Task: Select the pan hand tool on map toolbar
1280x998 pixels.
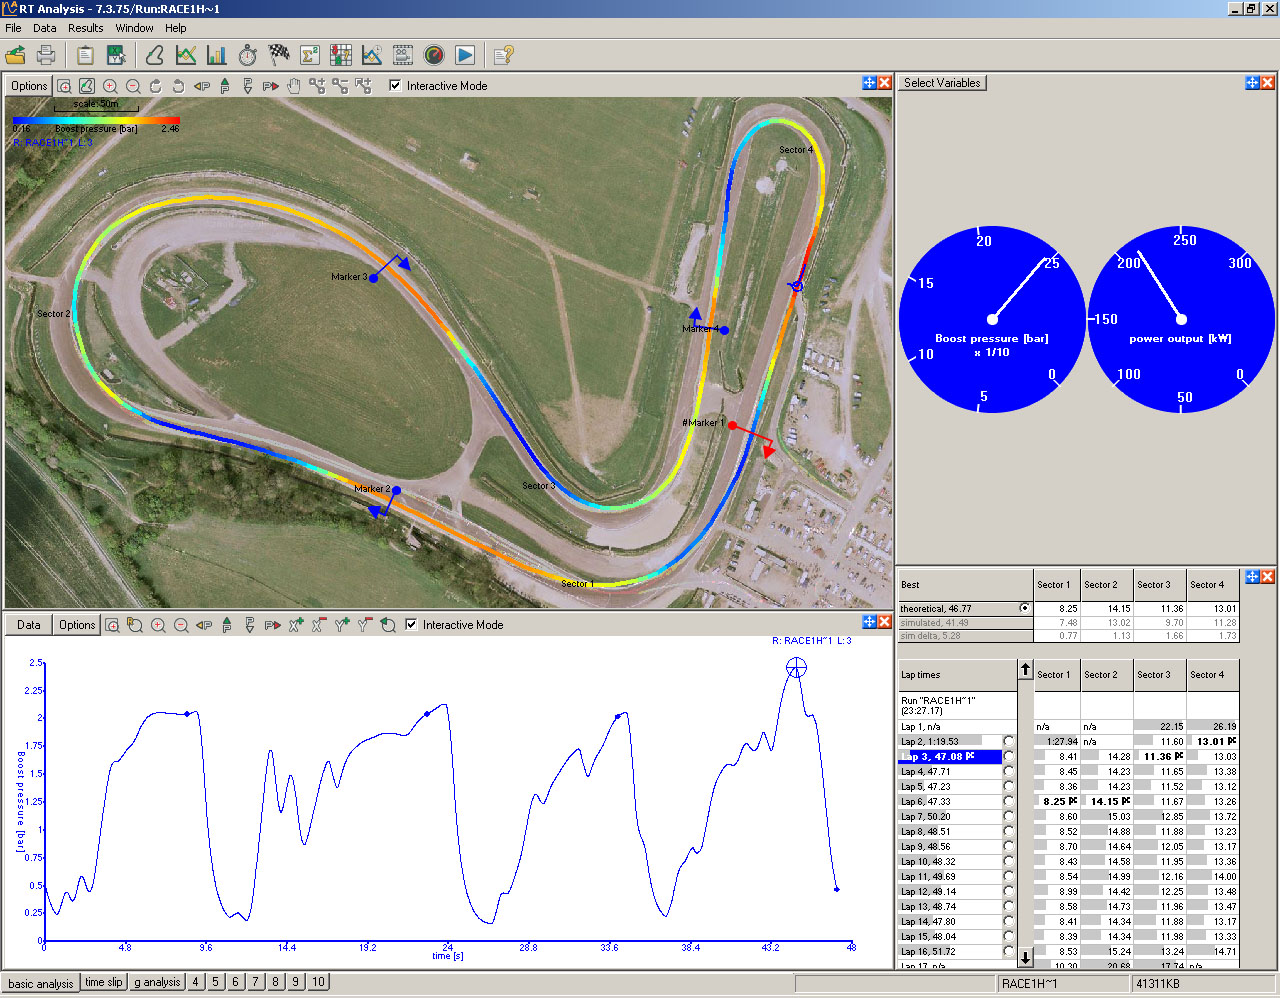Action: tap(294, 86)
